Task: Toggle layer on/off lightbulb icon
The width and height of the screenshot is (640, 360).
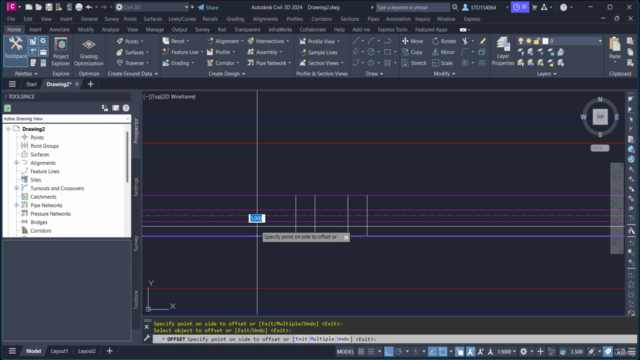Action: pyautogui.click(x=521, y=41)
